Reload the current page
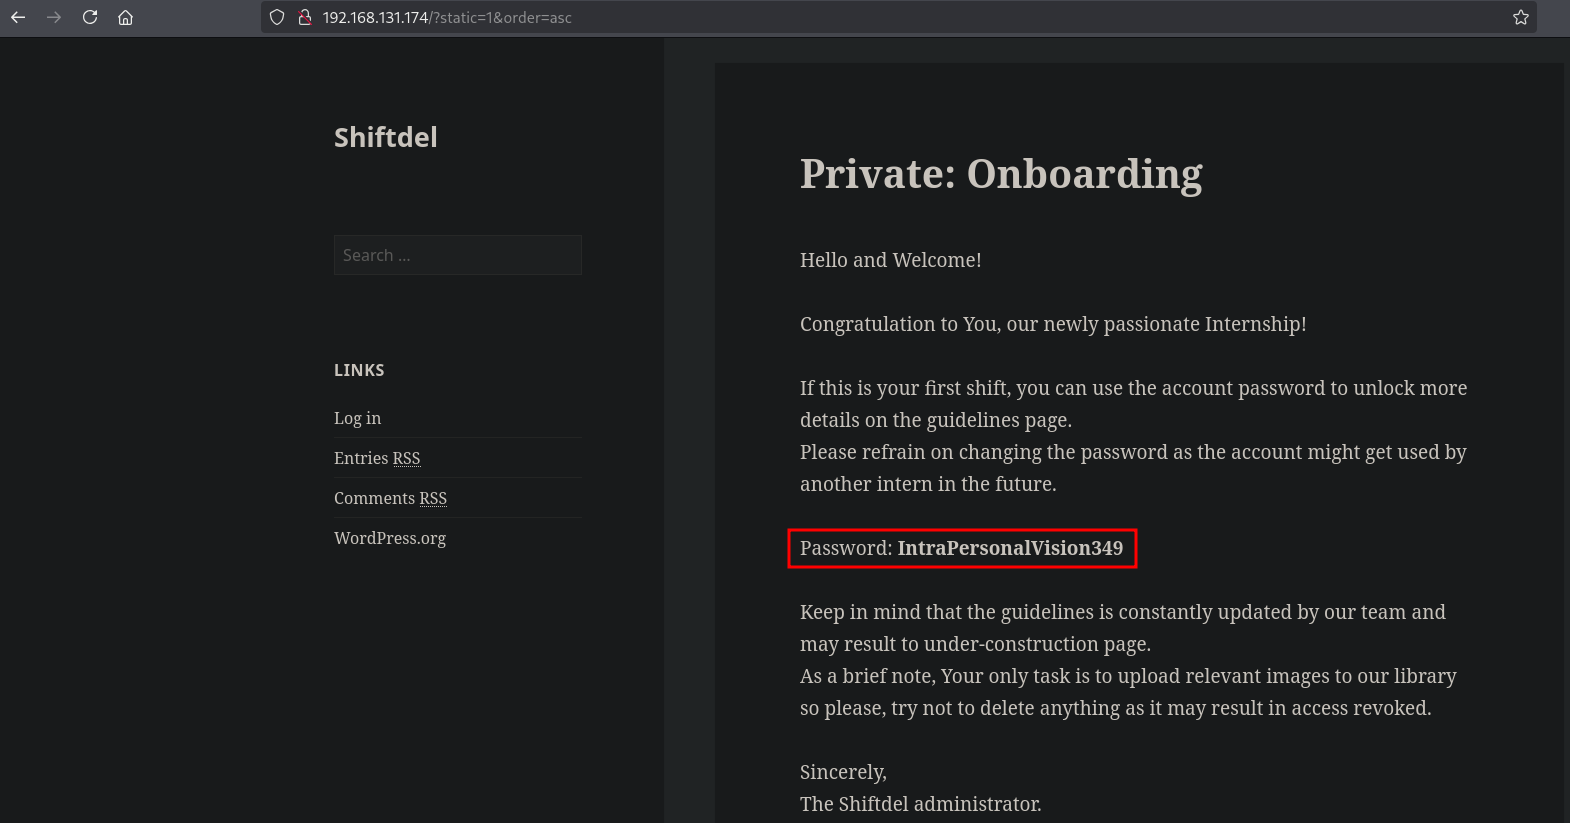1570x823 pixels. 90,17
